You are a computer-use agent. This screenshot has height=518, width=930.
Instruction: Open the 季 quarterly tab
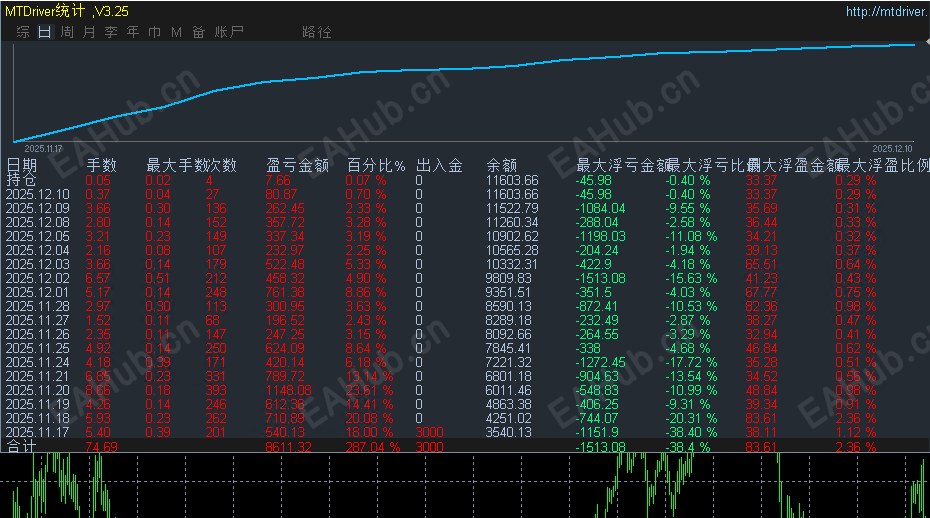pyautogui.click(x=111, y=32)
